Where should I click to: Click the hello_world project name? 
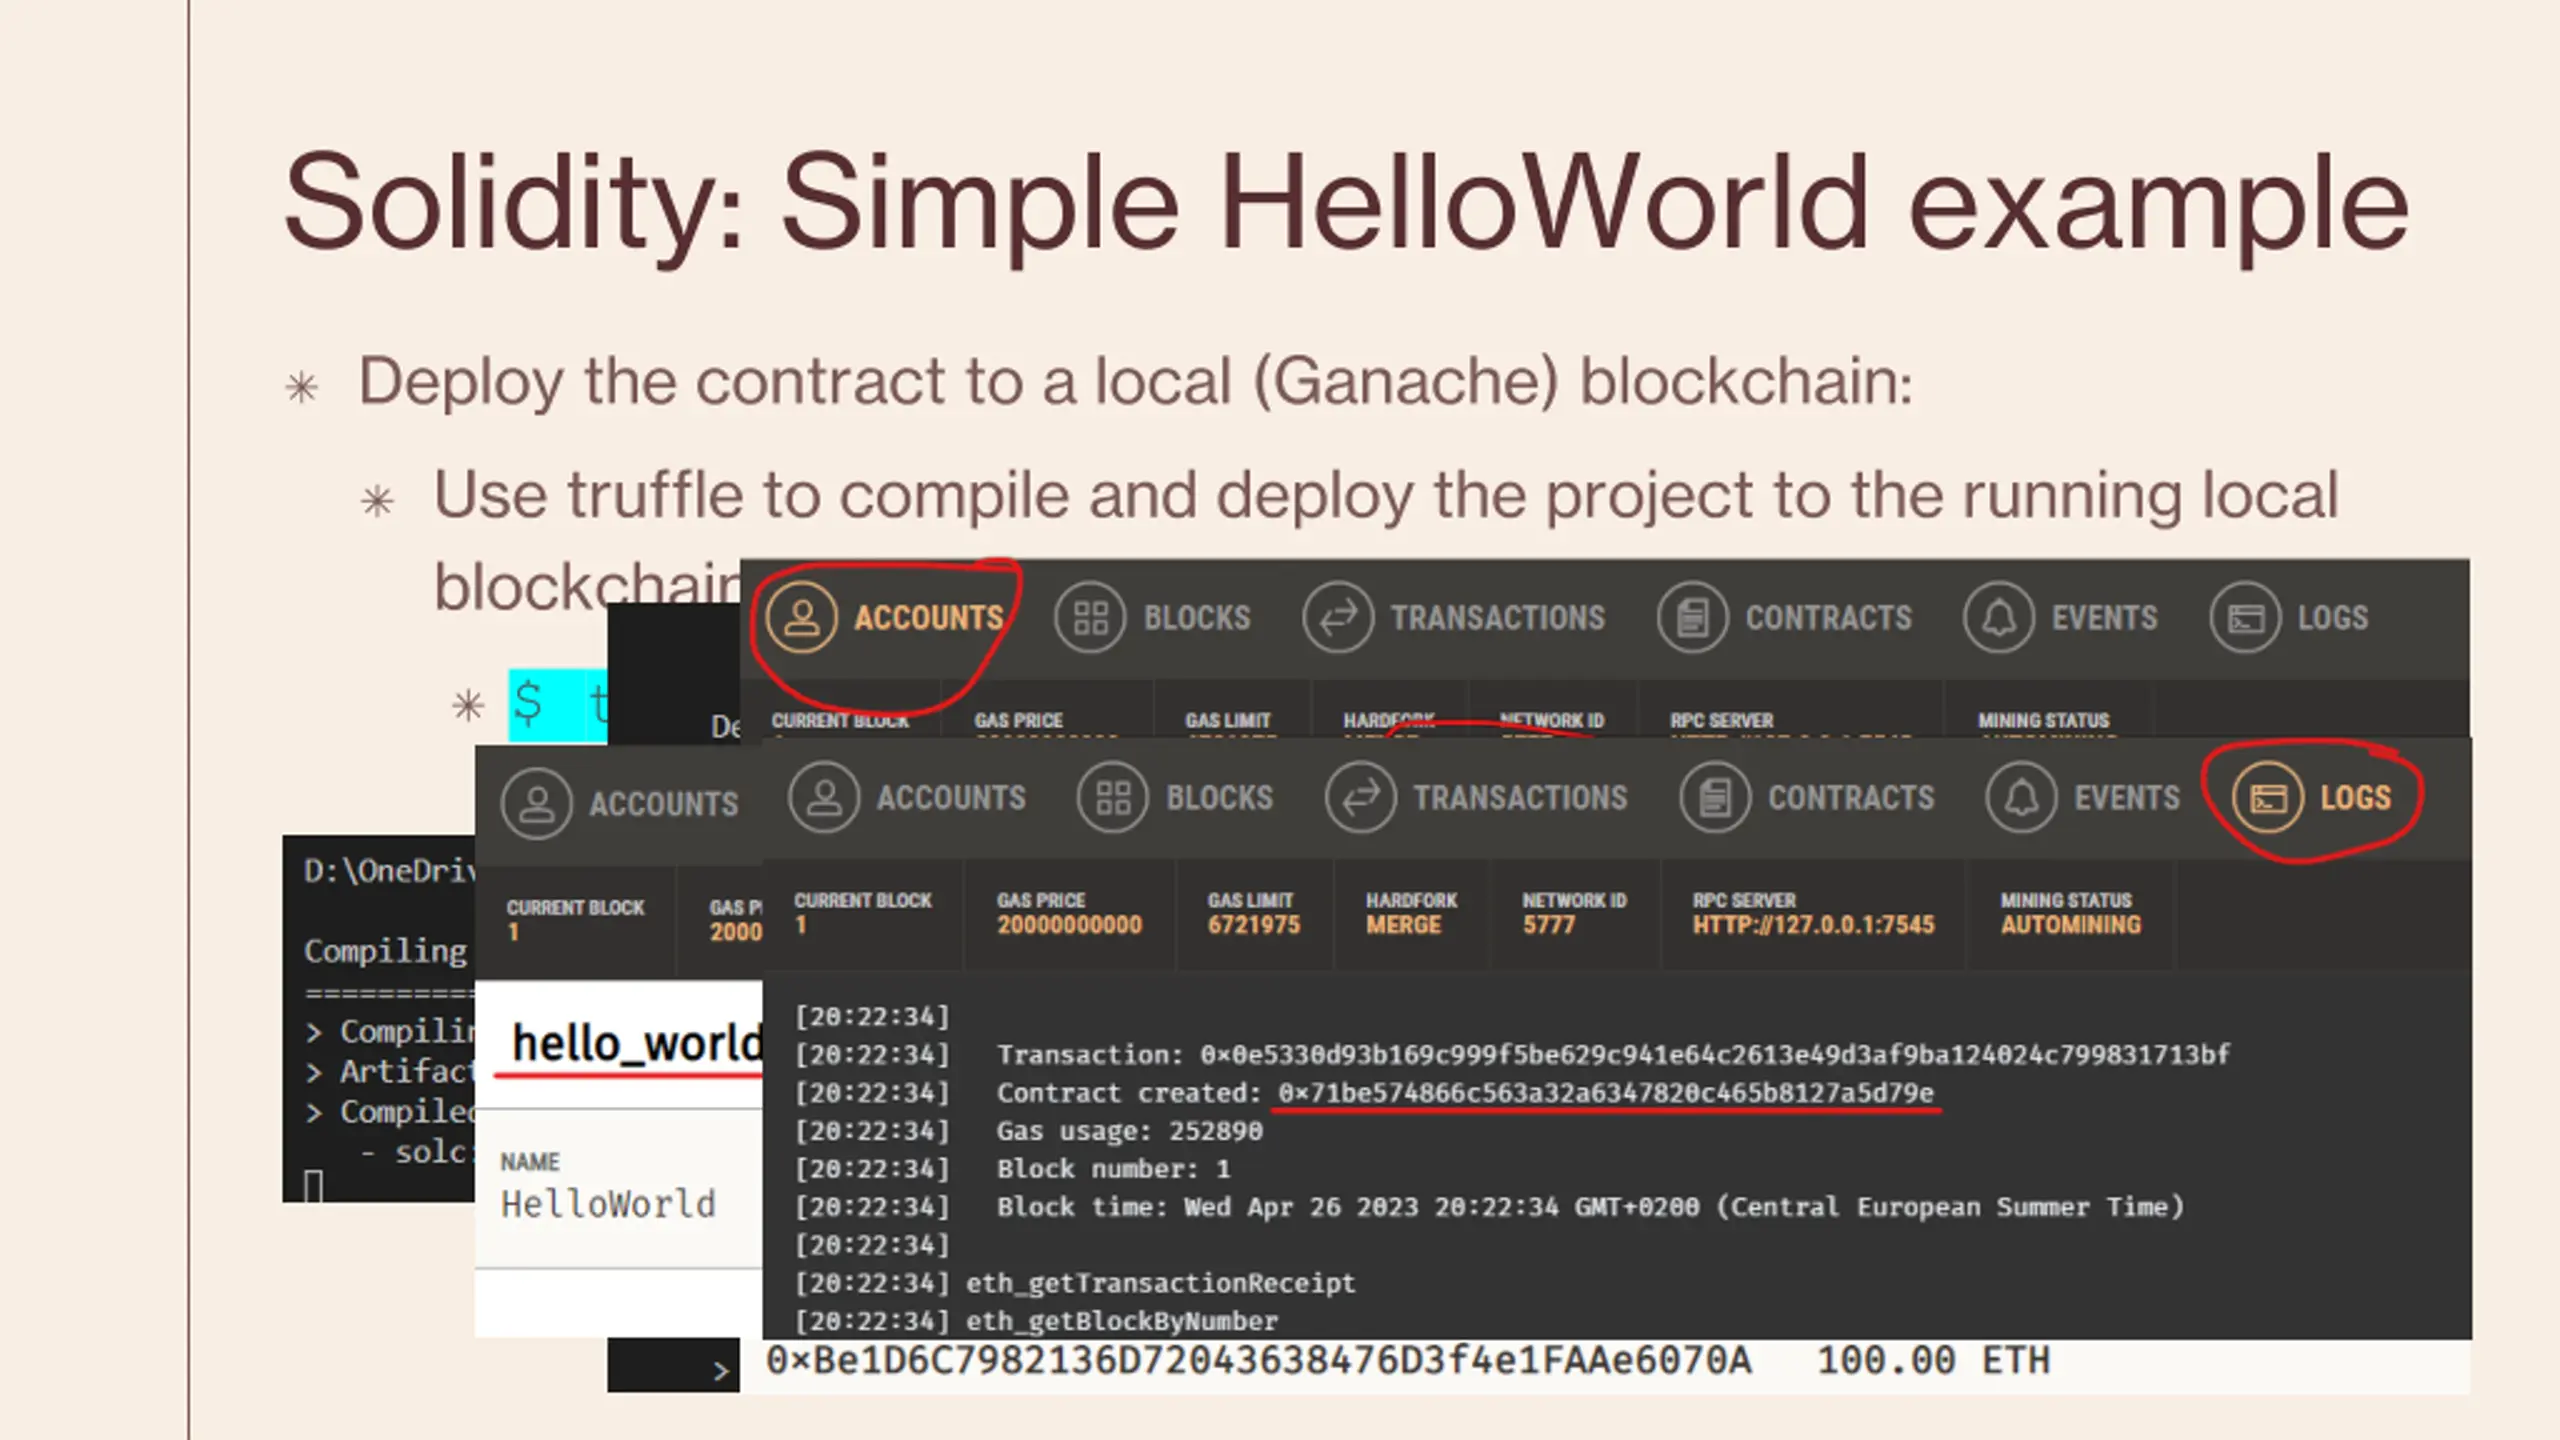(636, 1044)
